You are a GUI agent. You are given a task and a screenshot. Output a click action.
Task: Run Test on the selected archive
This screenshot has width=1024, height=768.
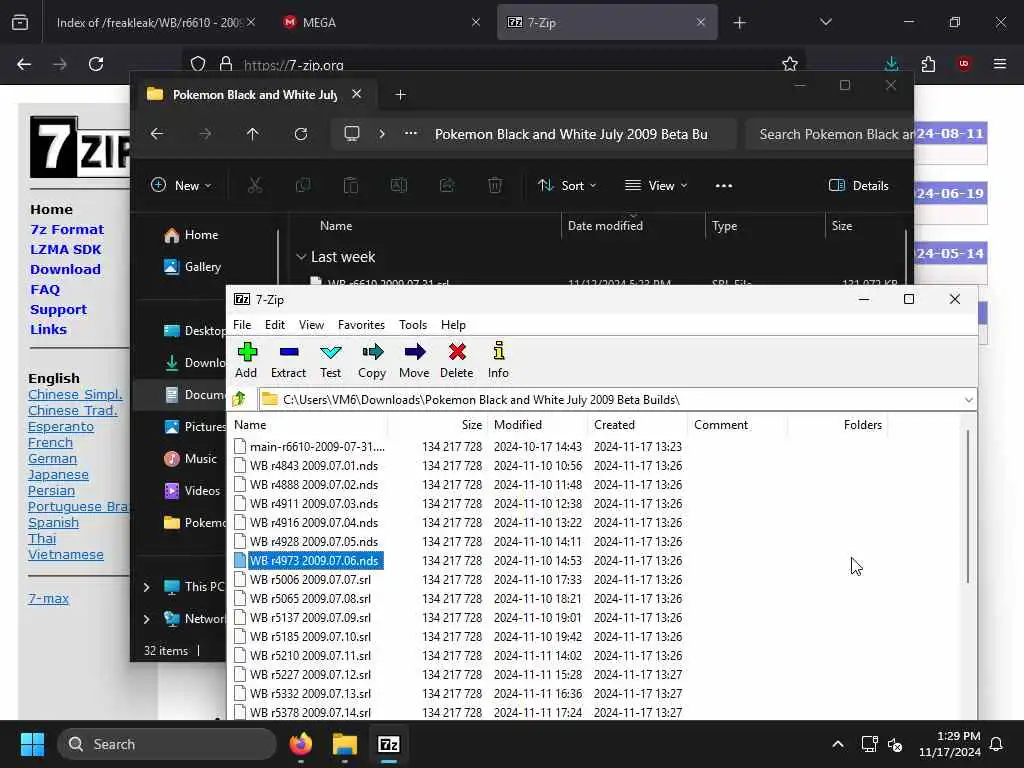coord(330,360)
